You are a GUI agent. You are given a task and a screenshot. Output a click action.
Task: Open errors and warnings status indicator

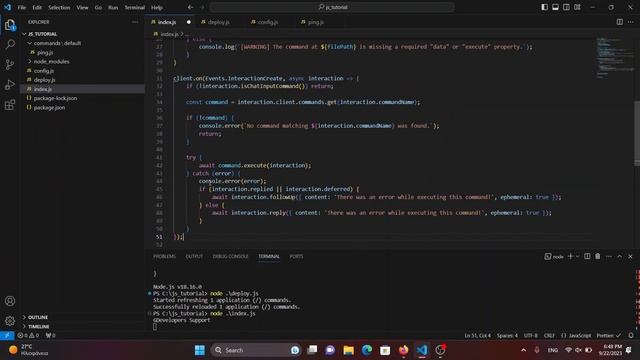[28, 336]
